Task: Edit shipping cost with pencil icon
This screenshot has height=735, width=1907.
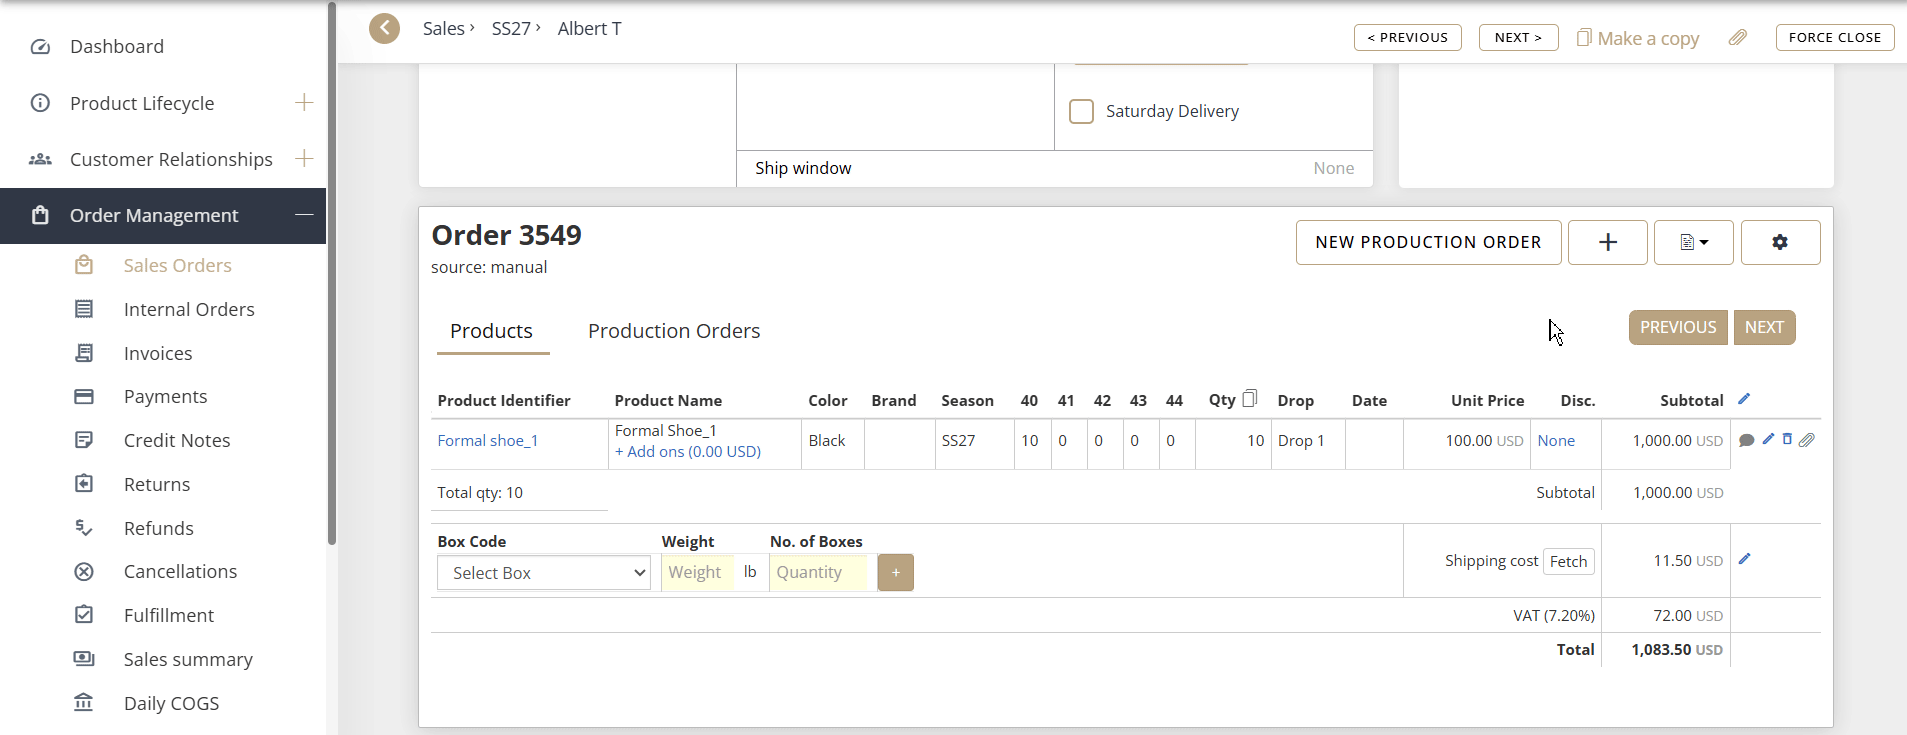Action: click(x=1744, y=560)
